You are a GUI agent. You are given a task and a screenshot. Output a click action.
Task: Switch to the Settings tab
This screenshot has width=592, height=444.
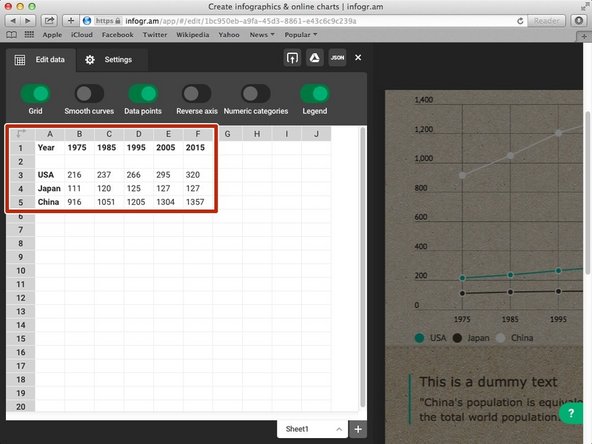tap(112, 60)
